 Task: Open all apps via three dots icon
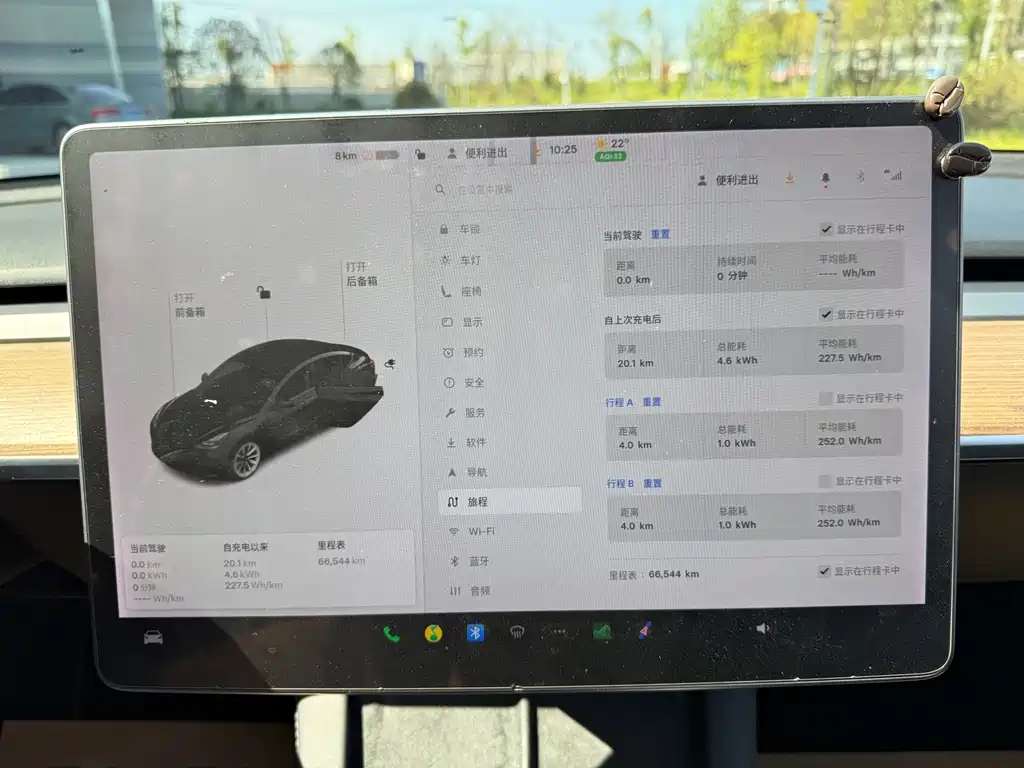(560, 632)
